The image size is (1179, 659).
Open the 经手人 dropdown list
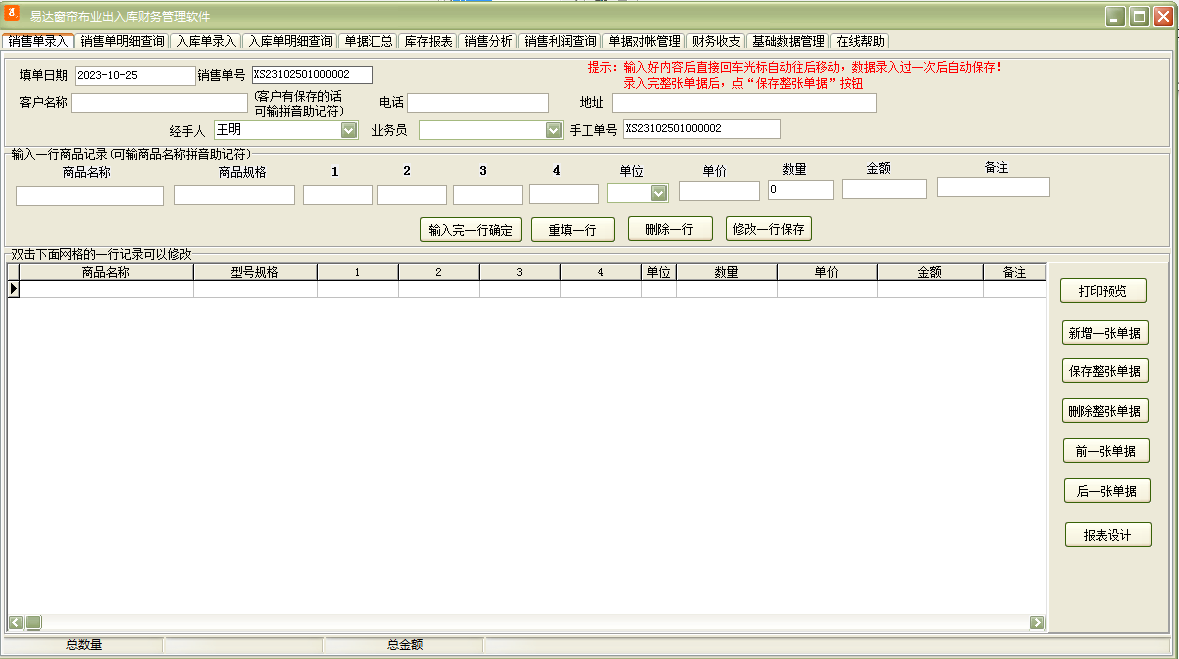(349, 130)
